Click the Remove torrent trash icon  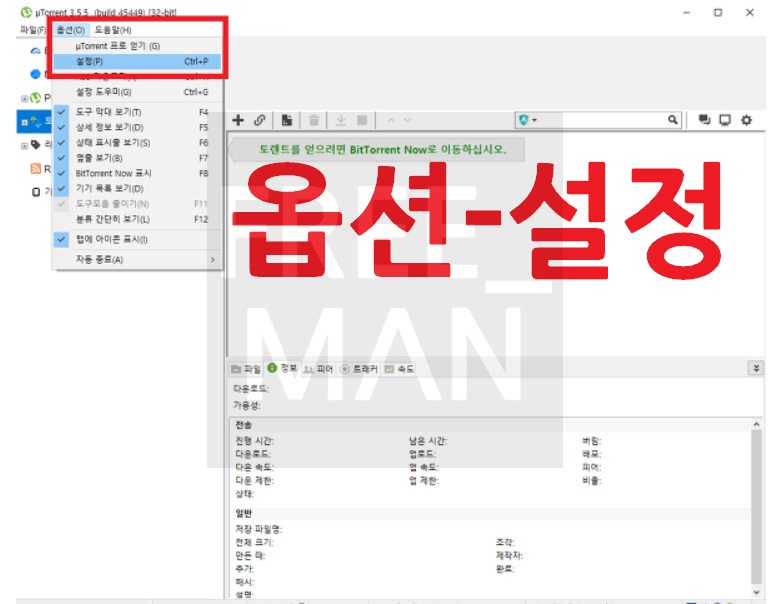[314, 120]
